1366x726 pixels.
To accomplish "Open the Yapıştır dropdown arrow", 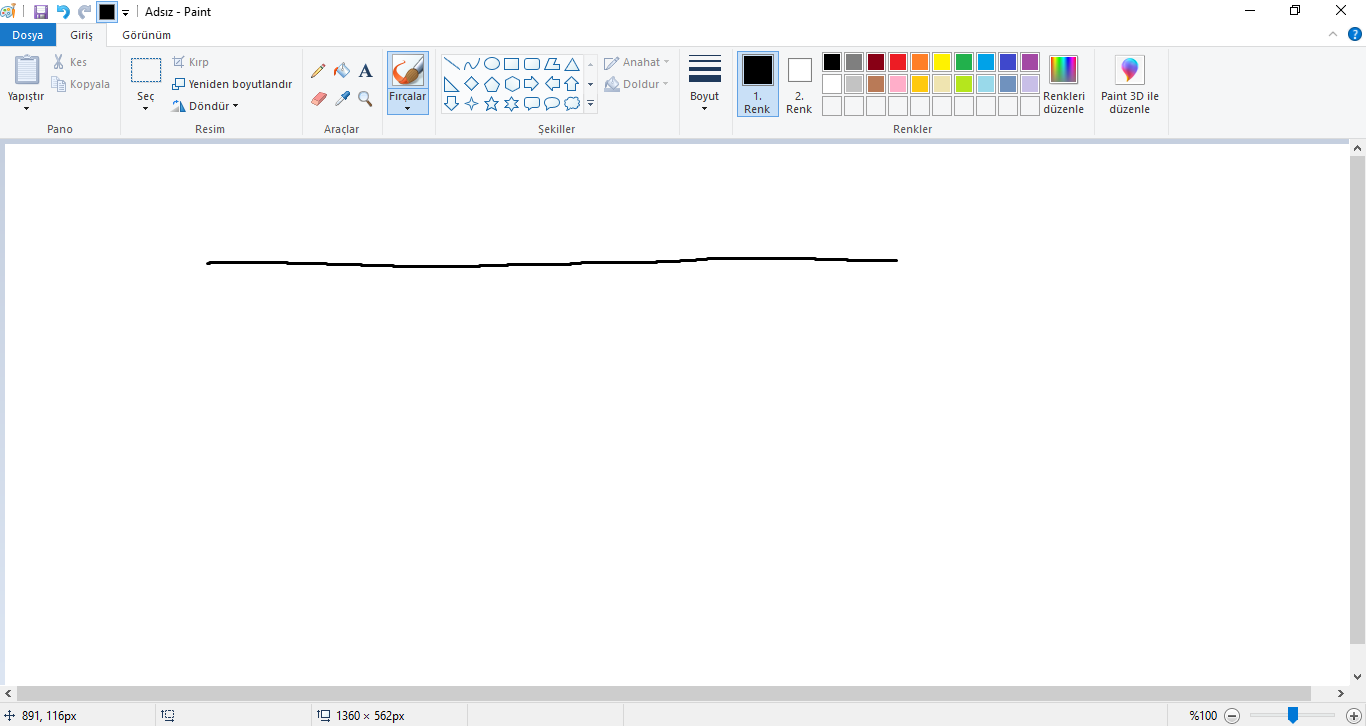I will tap(26, 108).
